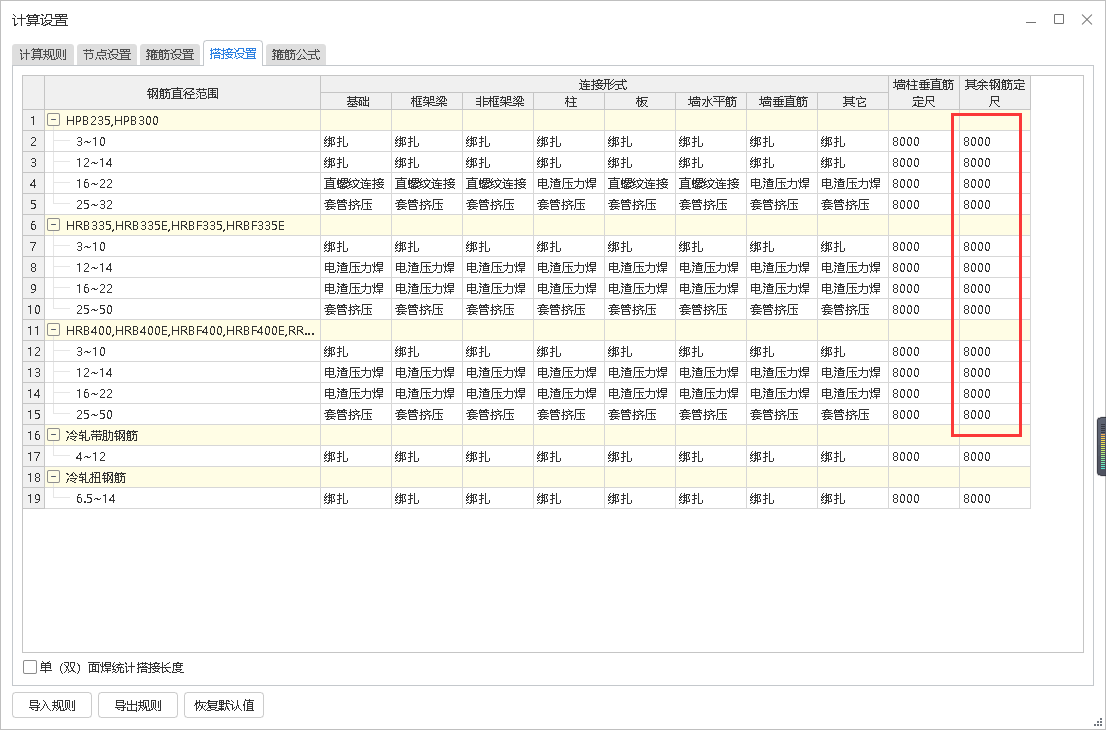
Task: Select row 4 柱 cell 电渣压力焊
Action: pos(569,183)
